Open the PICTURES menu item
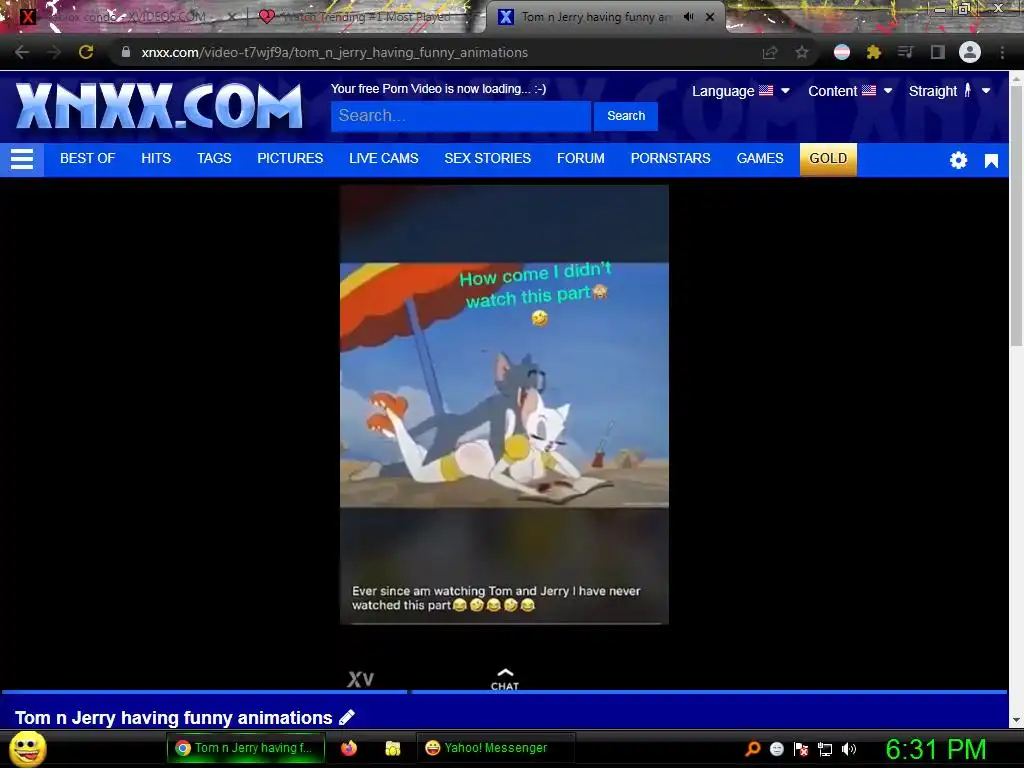Image resolution: width=1024 pixels, height=768 pixels. pyautogui.click(x=290, y=159)
